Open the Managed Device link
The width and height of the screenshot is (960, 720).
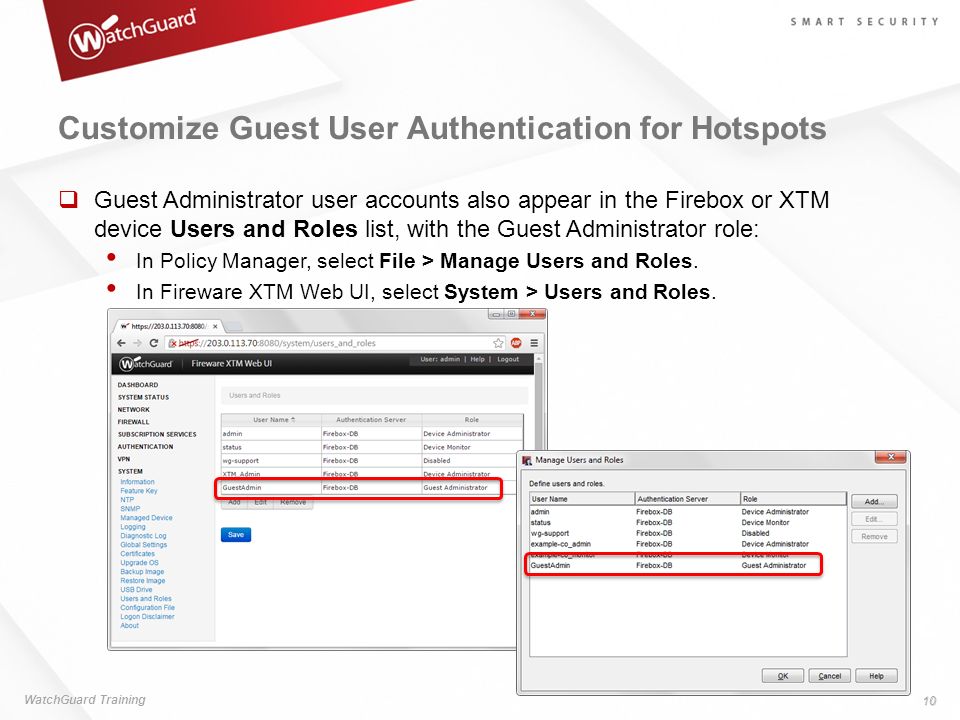pos(146,518)
